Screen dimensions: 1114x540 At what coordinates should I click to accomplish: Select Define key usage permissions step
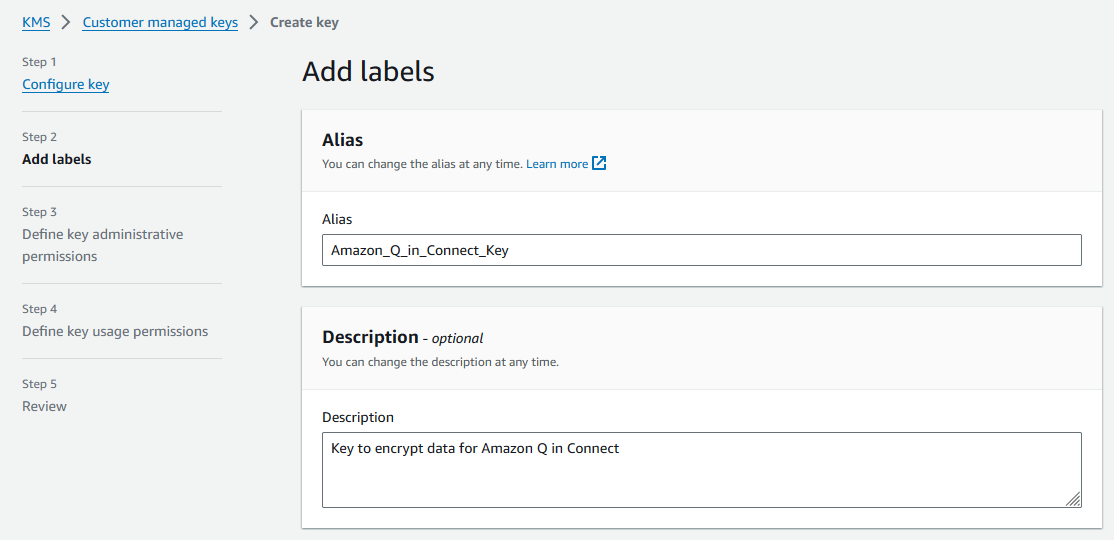pos(115,331)
